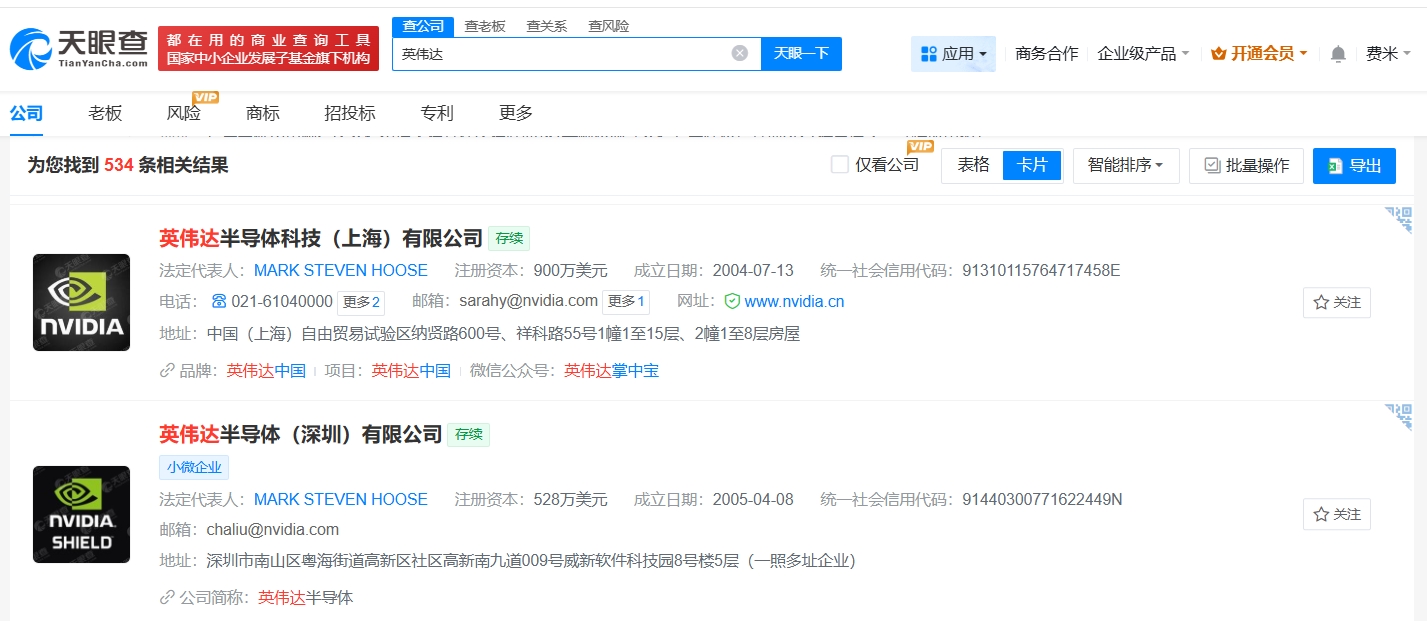
Task: Open the 智能排序 dropdown
Action: (x=1126, y=166)
